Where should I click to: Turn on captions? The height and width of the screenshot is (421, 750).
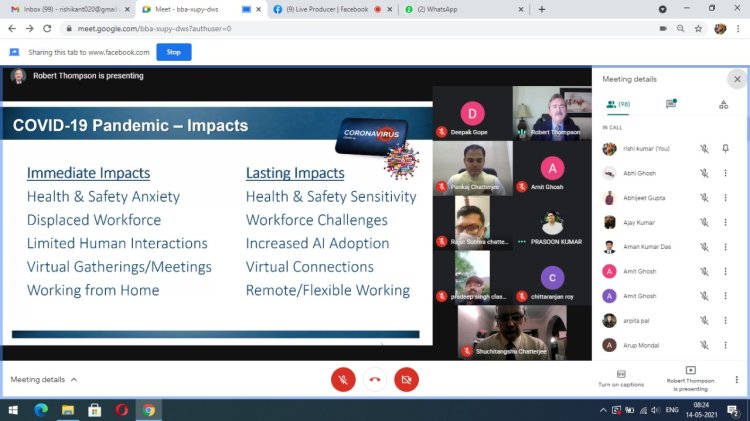point(620,379)
